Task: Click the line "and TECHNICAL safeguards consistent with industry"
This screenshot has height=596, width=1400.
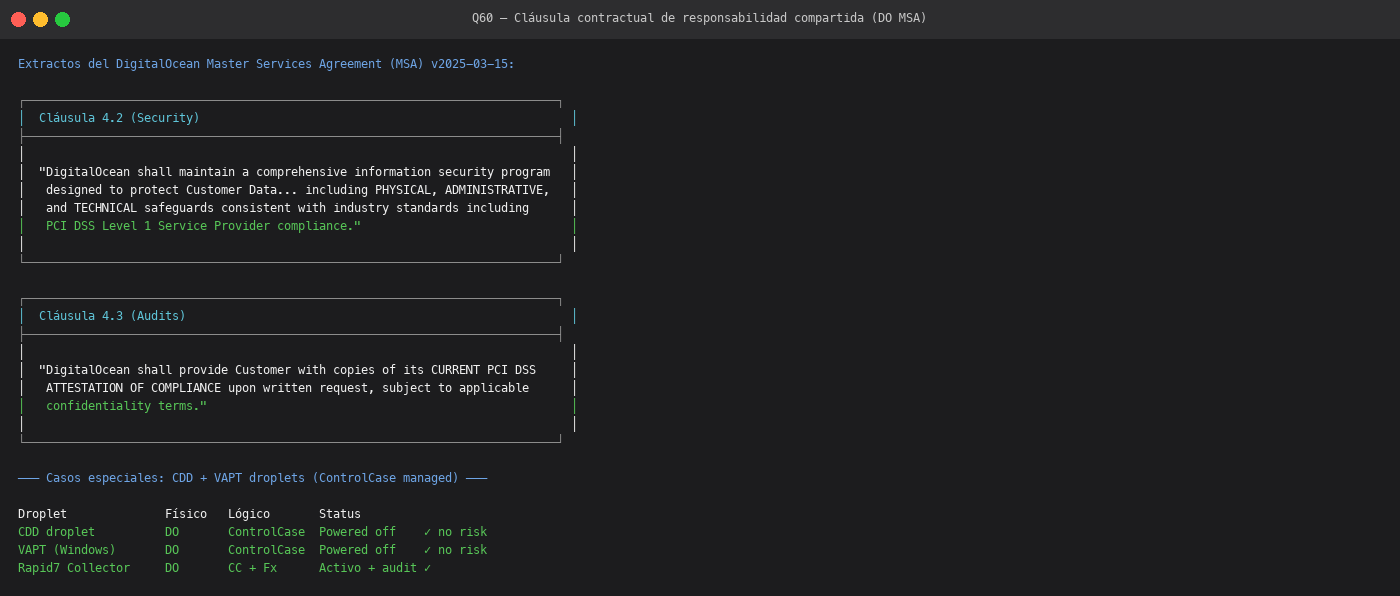Action: (287, 208)
